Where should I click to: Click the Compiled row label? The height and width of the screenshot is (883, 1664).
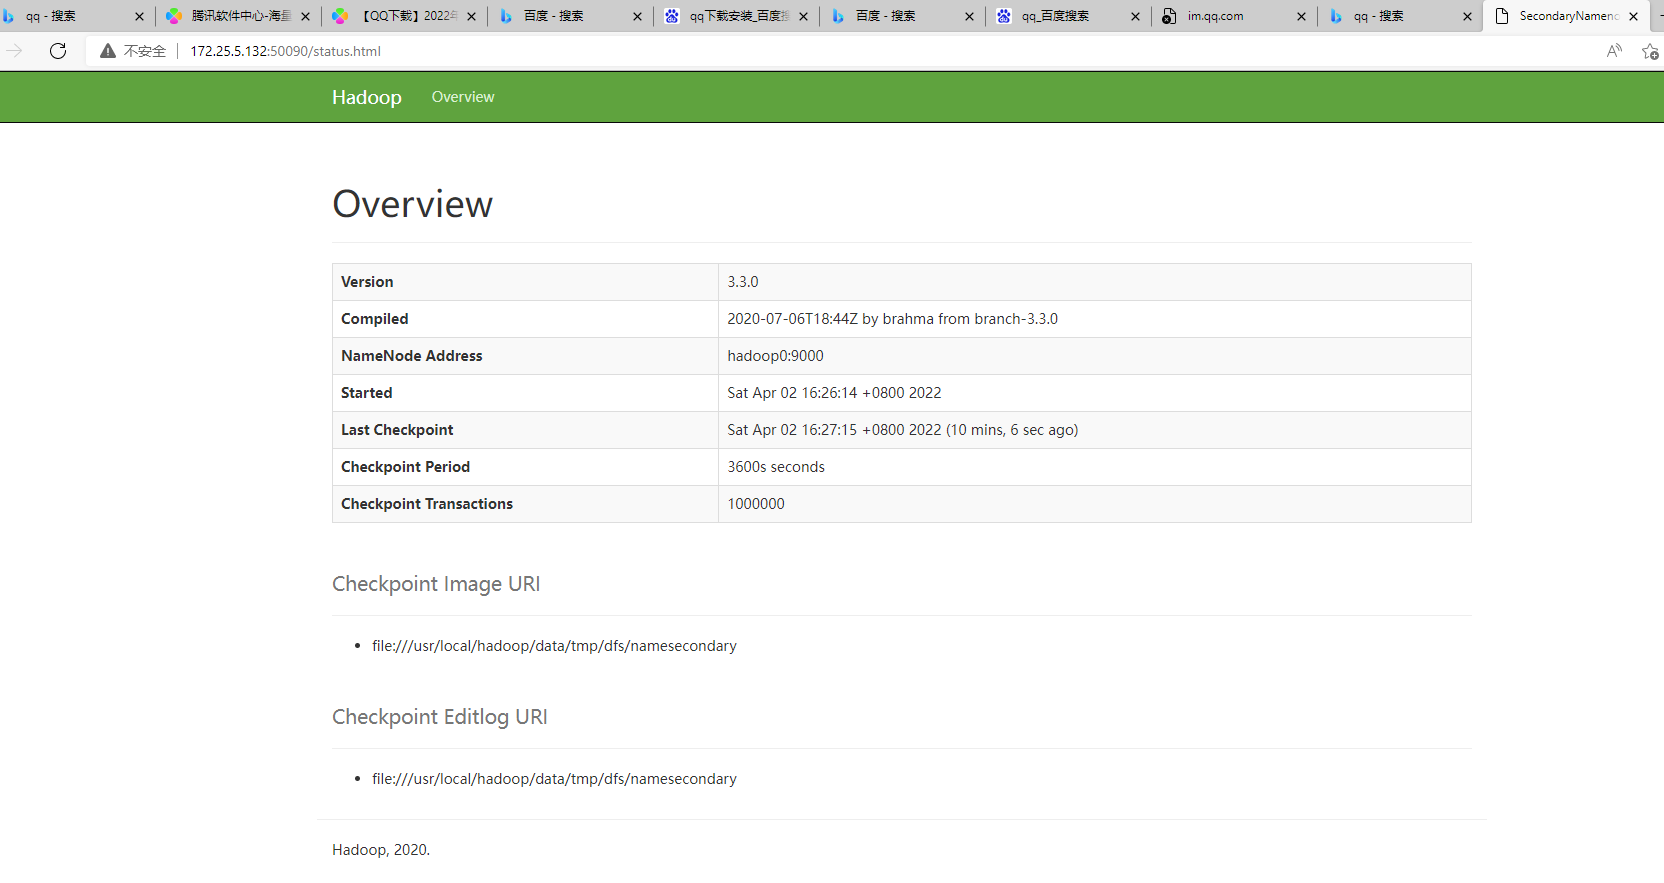click(x=375, y=319)
